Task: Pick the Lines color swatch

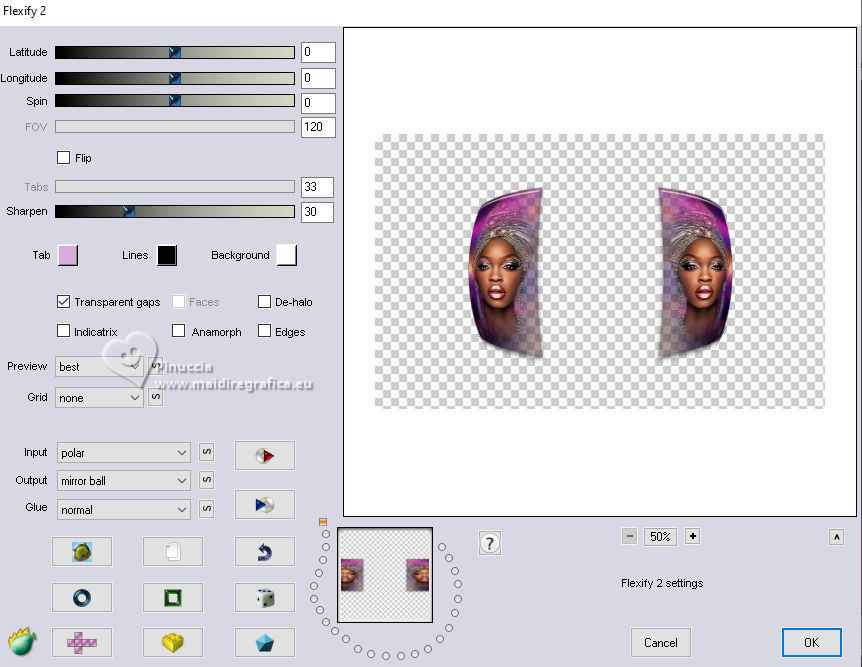Action: [167, 255]
